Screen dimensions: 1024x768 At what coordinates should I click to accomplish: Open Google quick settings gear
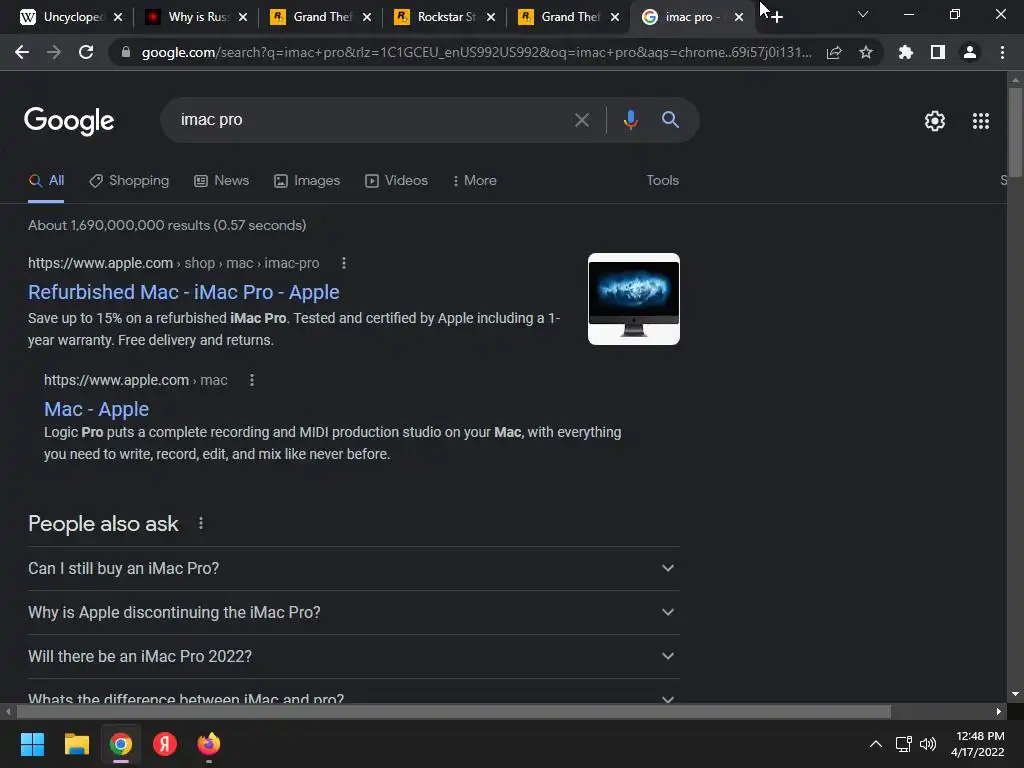click(935, 121)
